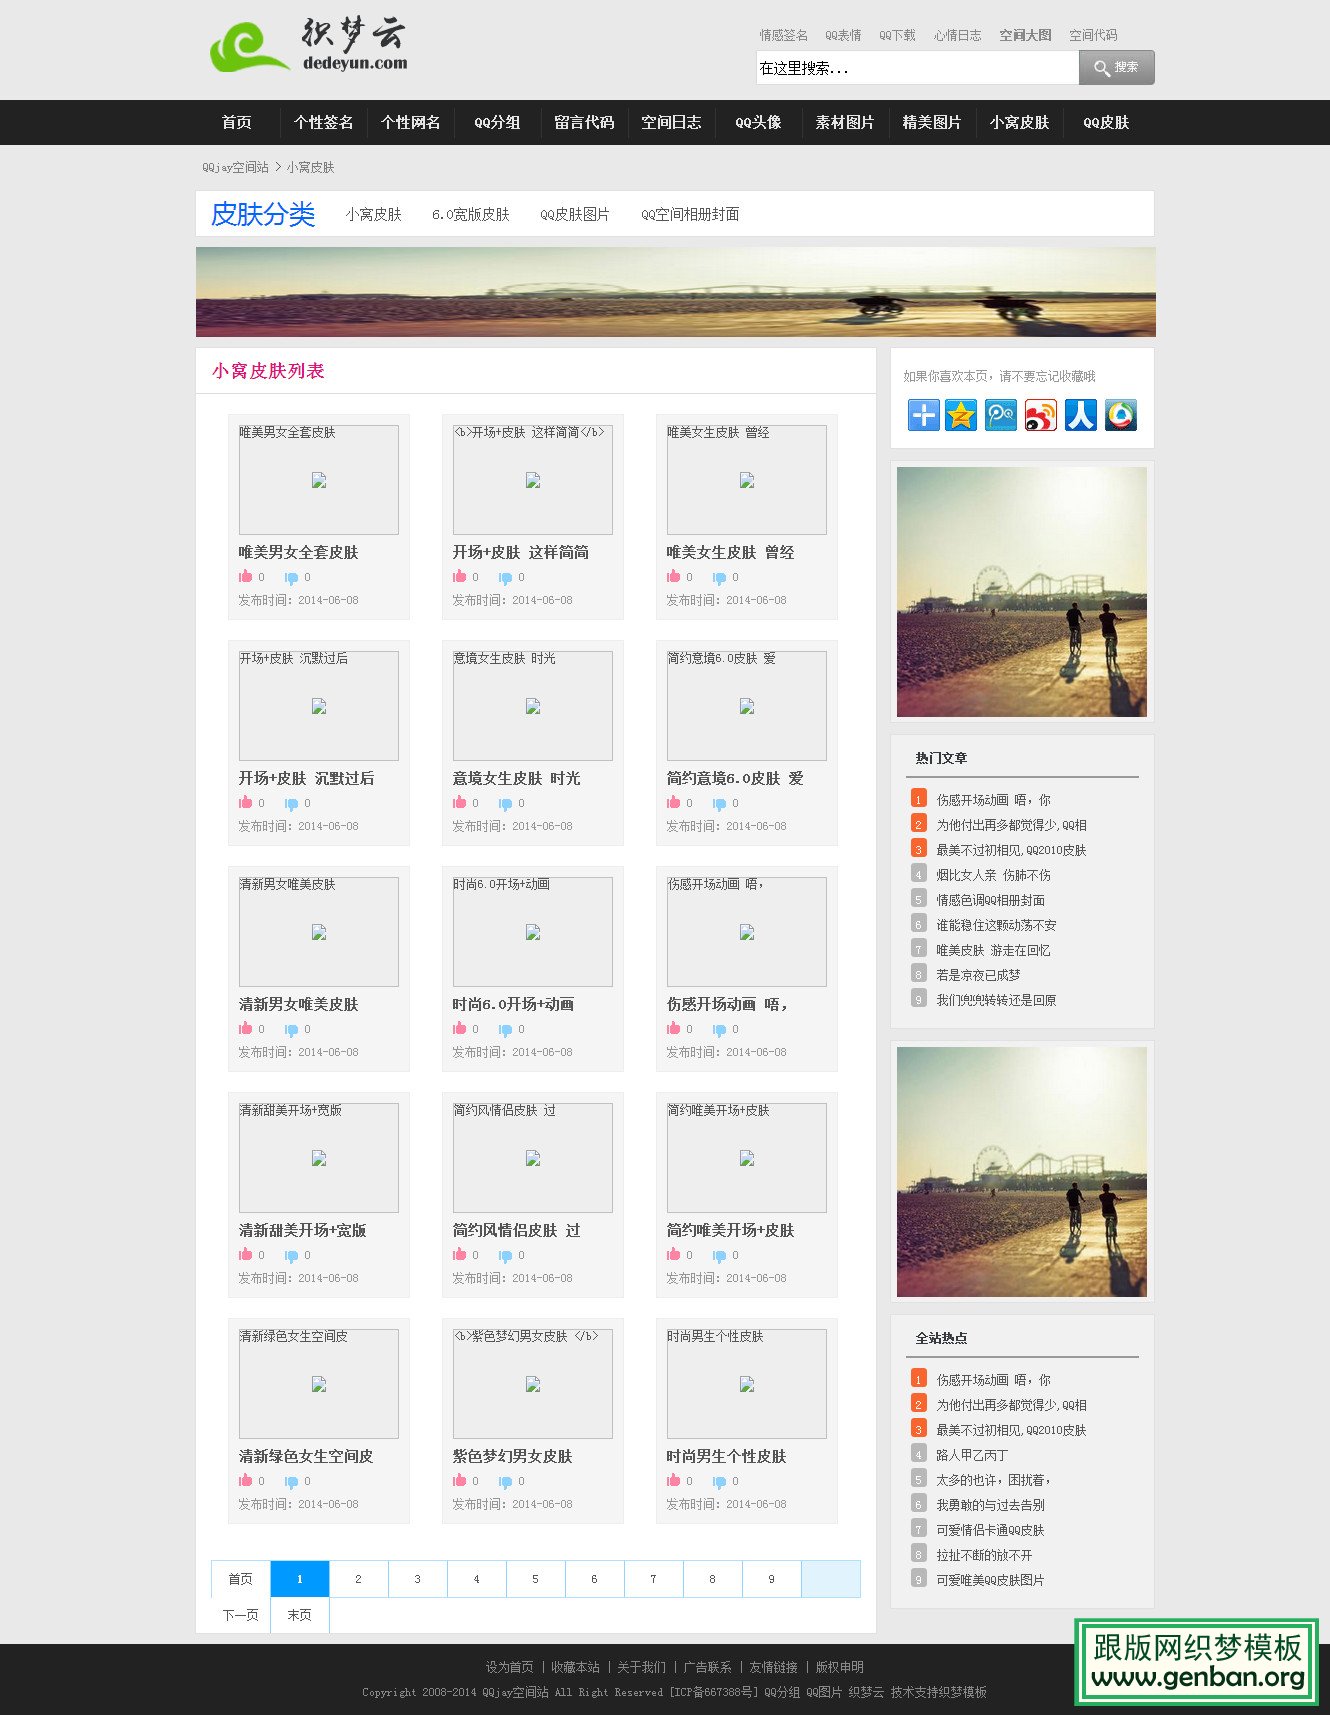Open 情感色调QQ相册封面 hot article
This screenshot has height=1715, width=1330.
tap(991, 900)
